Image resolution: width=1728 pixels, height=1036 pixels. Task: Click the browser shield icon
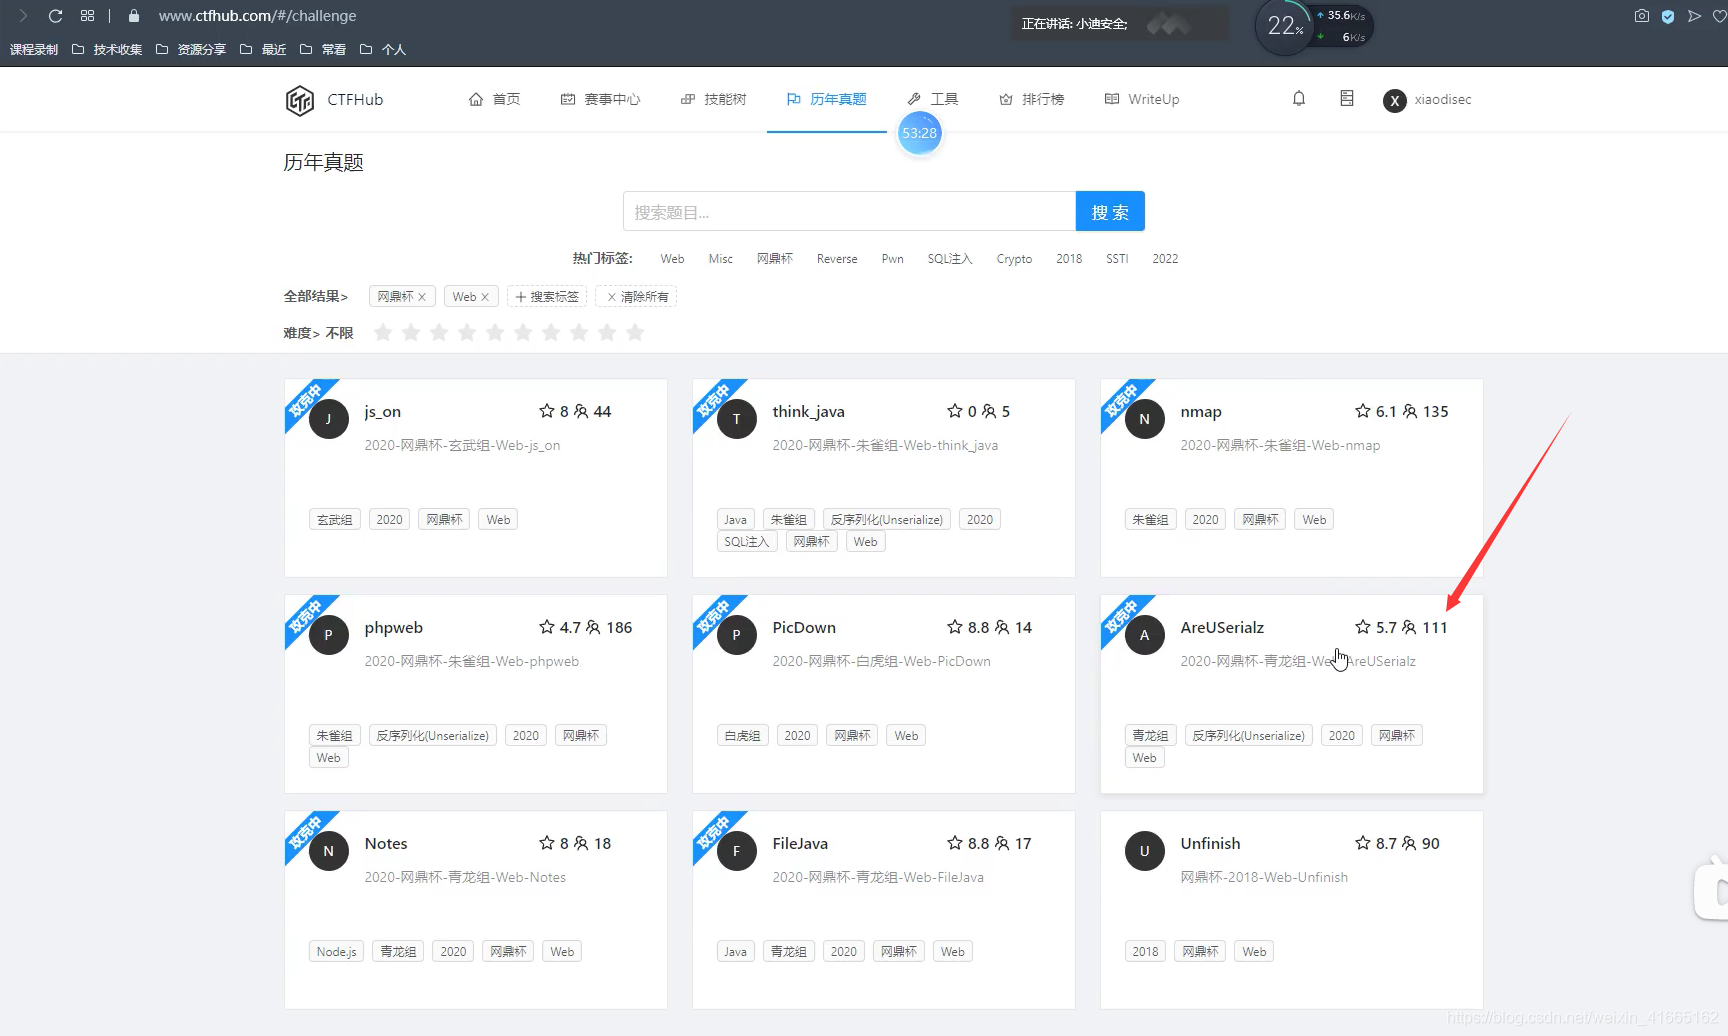pos(1668,16)
